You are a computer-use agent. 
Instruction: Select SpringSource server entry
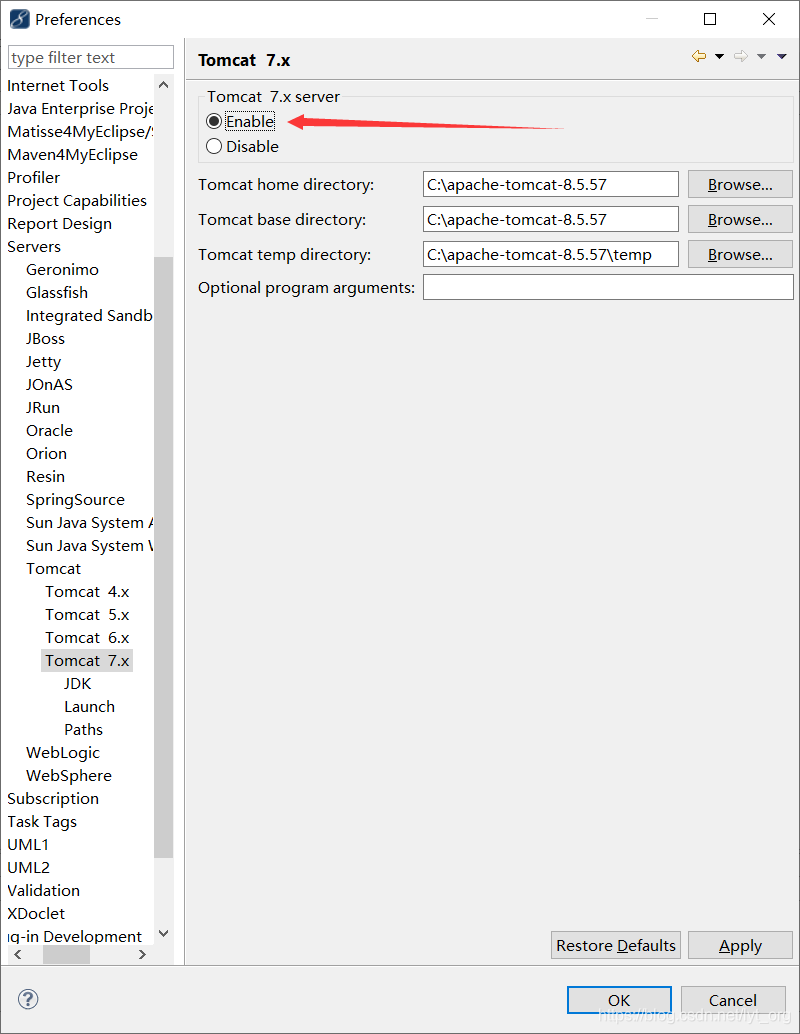[75, 500]
